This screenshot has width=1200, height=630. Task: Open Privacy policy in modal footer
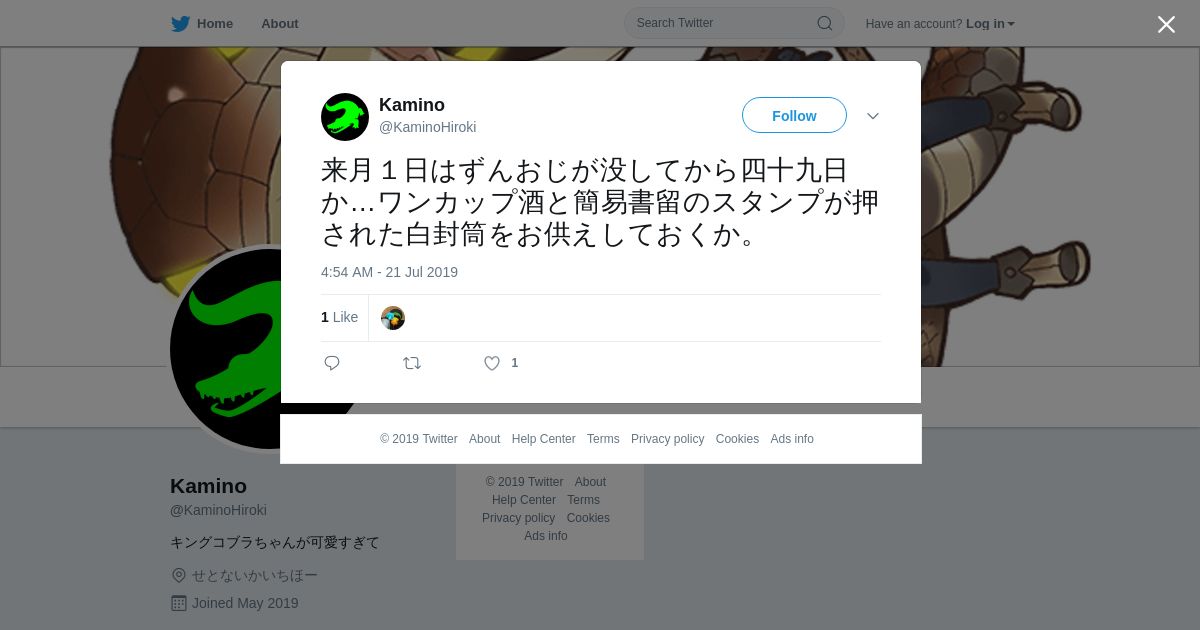tap(667, 439)
